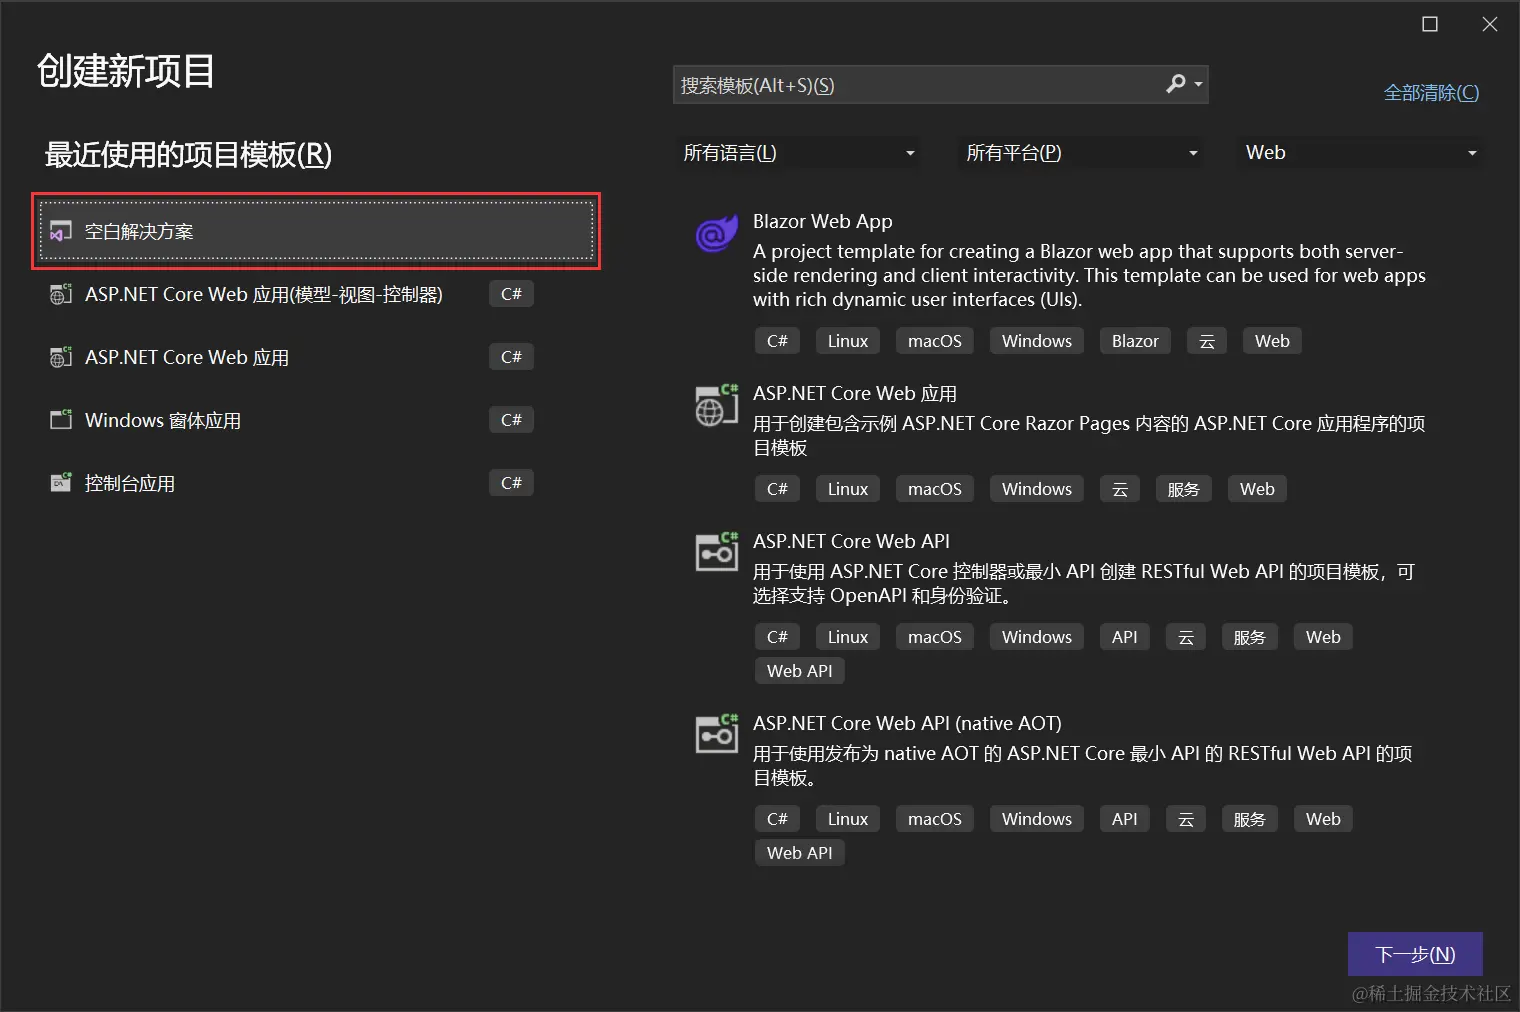Screen dimensions: 1520x1012
Task: Click Web API tag under ASP.NET Core Web API
Action: (x=800, y=671)
